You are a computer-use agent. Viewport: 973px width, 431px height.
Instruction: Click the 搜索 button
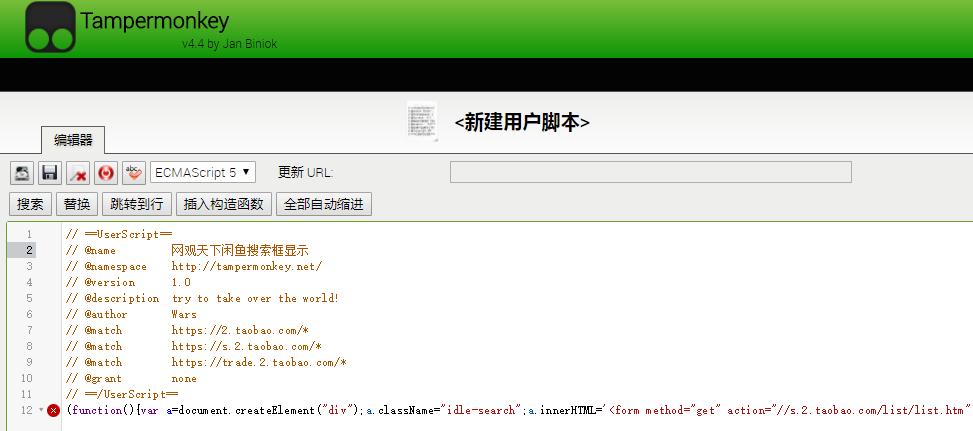click(x=30, y=204)
